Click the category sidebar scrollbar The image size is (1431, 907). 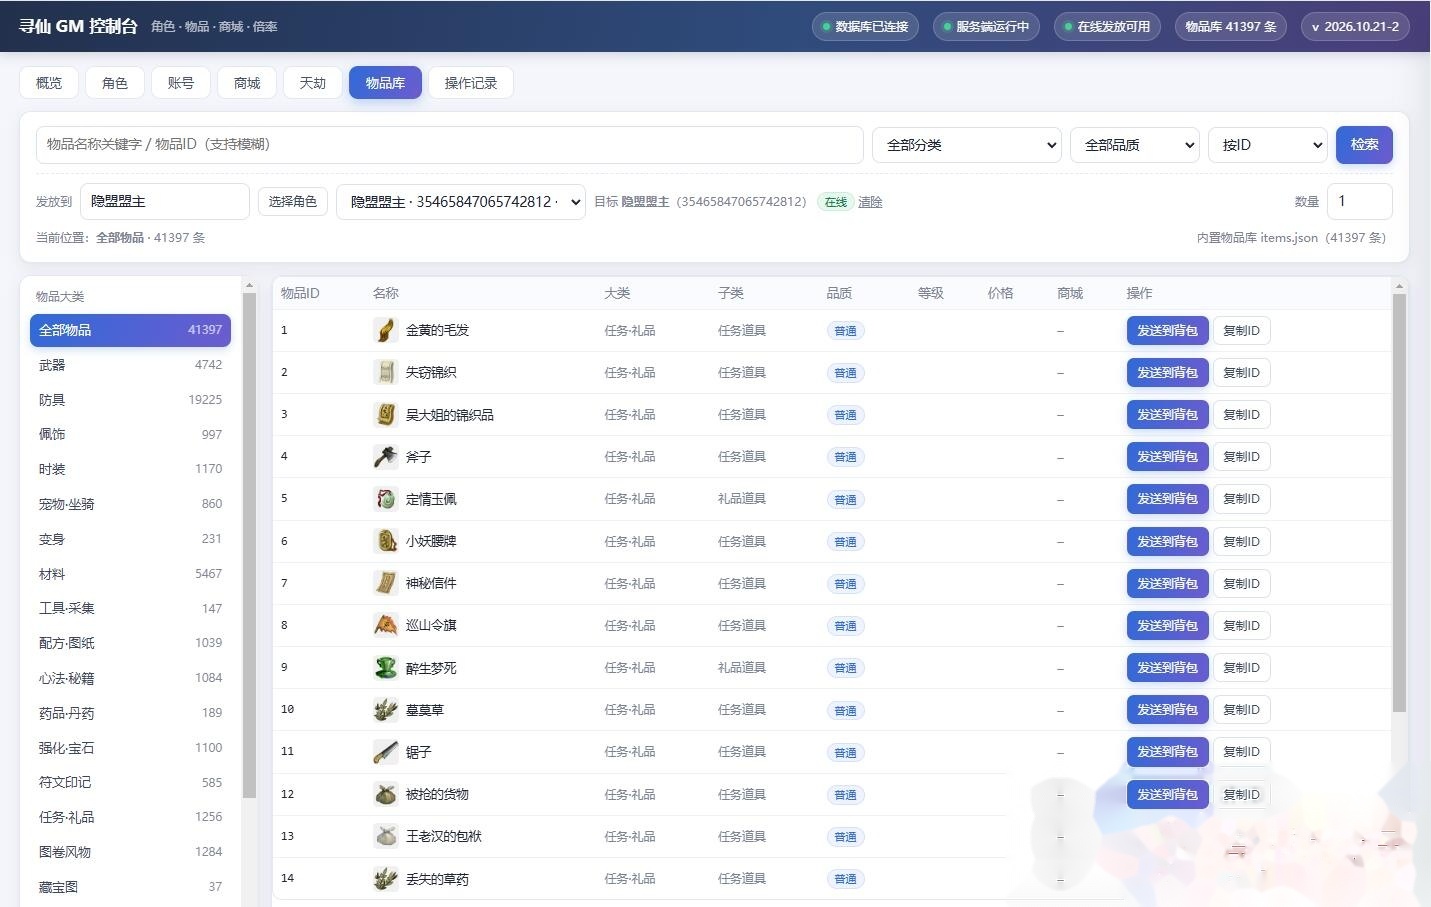coord(249,545)
